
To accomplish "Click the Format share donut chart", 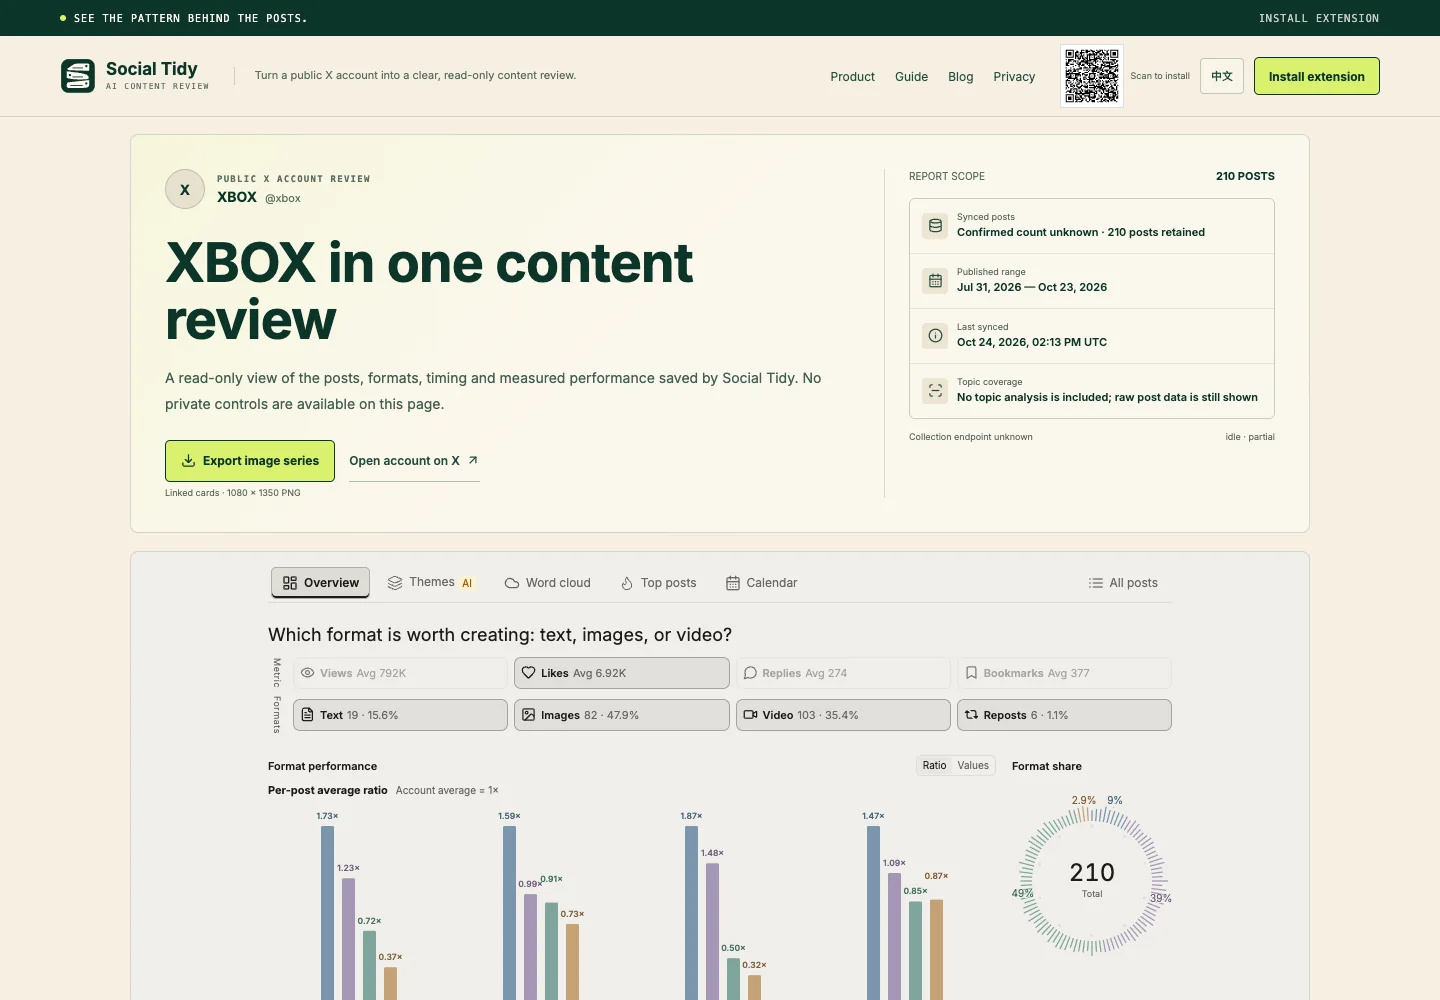I will (x=1092, y=880).
